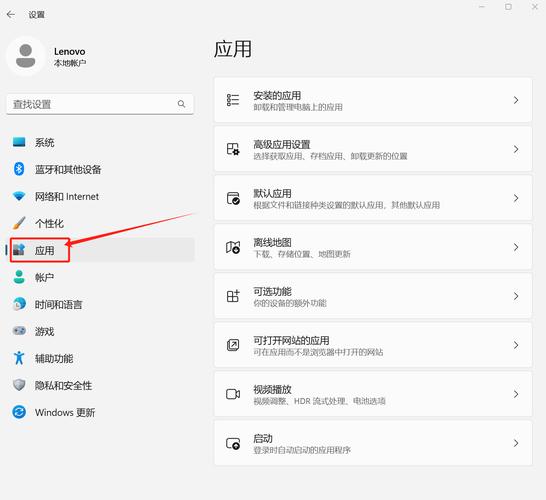
Task: Expand the 默认应用 chevron arrow
Action: (x=516, y=198)
